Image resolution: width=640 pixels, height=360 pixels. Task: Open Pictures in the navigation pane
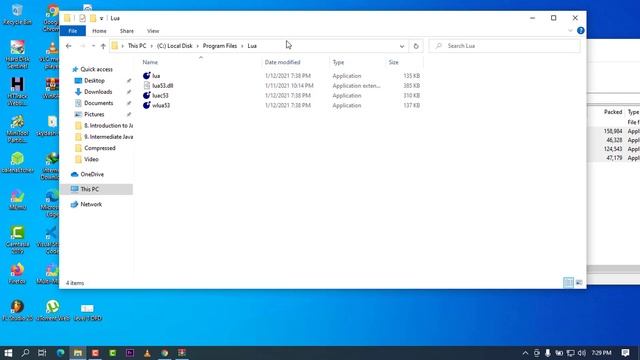pos(94,114)
